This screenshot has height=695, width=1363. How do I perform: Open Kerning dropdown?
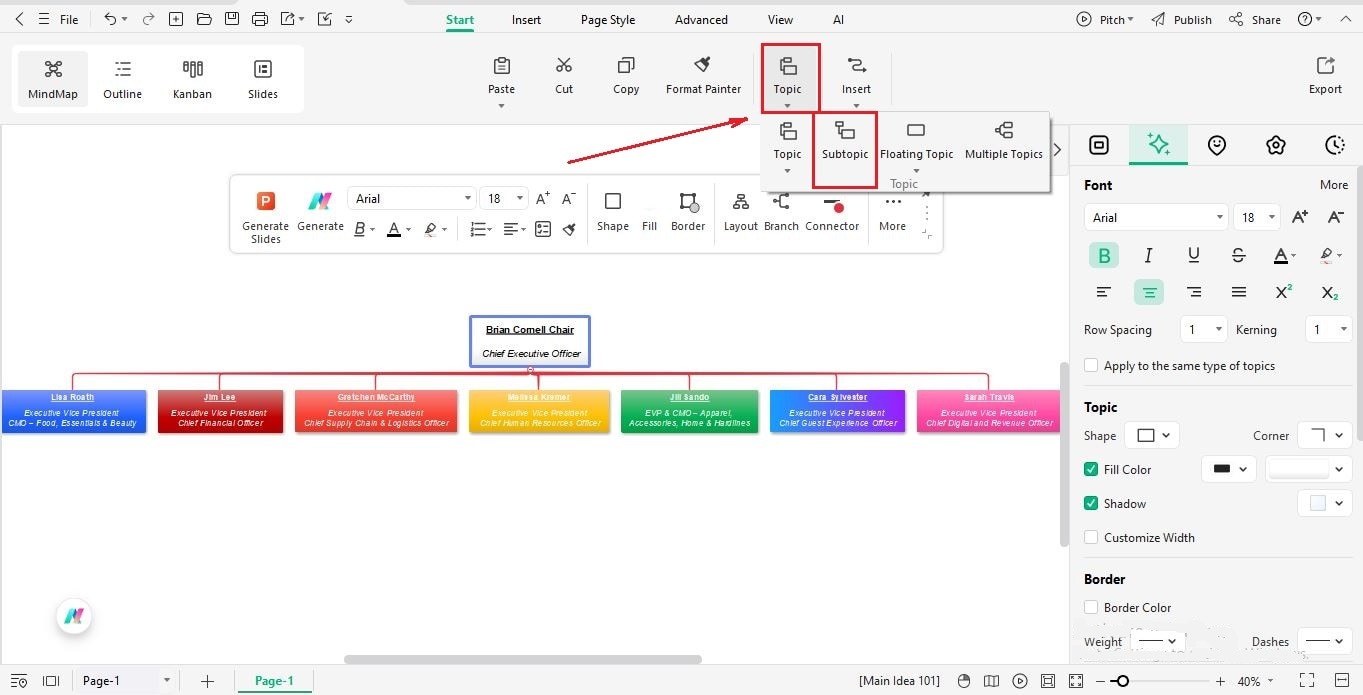1329,329
